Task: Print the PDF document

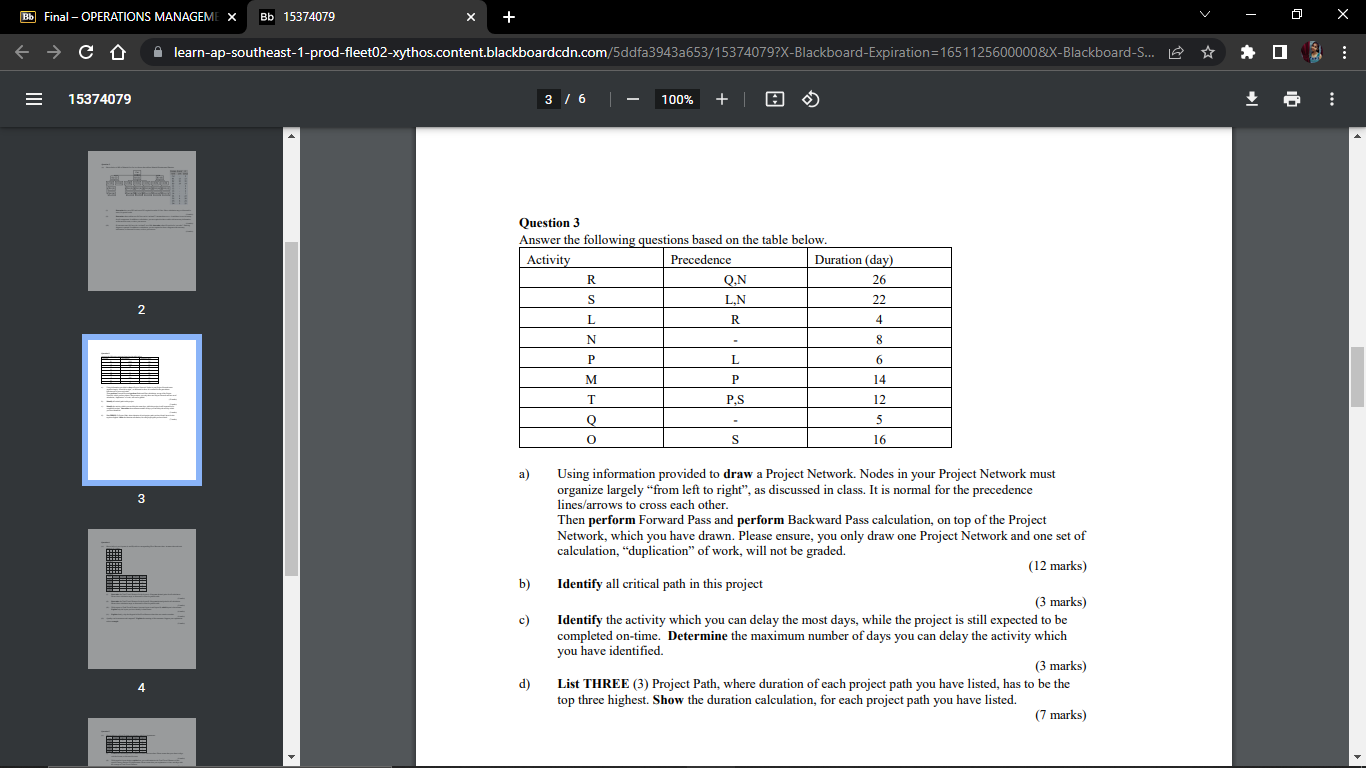Action: pos(1292,99)
